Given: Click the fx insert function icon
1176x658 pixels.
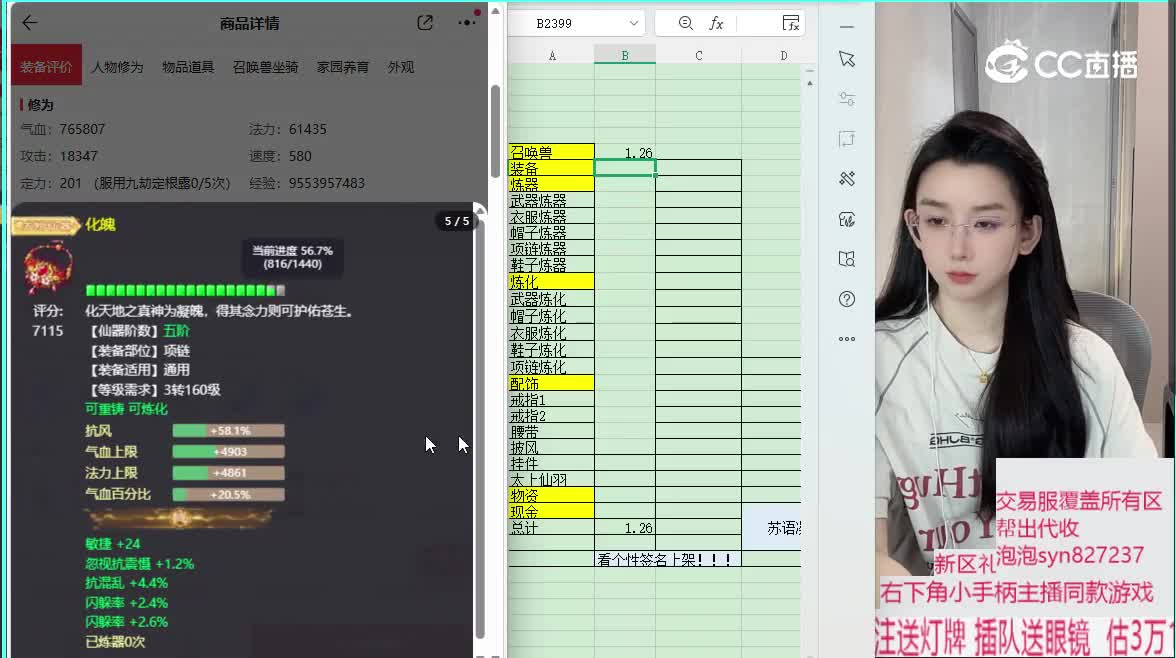Looking at the screenshot, I should point(716,23).
